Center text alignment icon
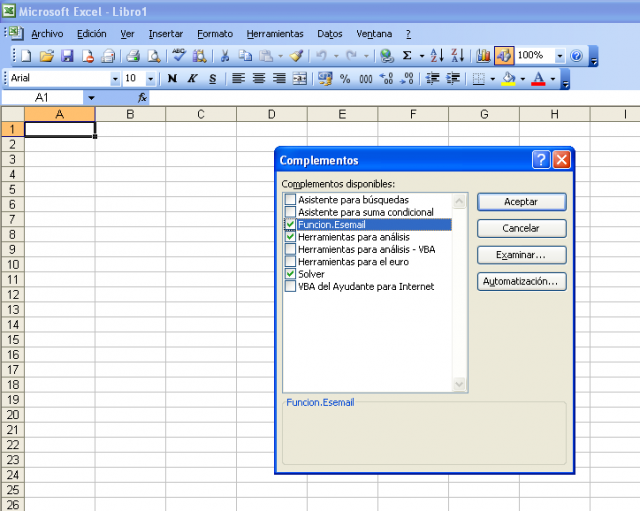The width and height of the screenshot is (640, 511). click(x=259, y=78)
